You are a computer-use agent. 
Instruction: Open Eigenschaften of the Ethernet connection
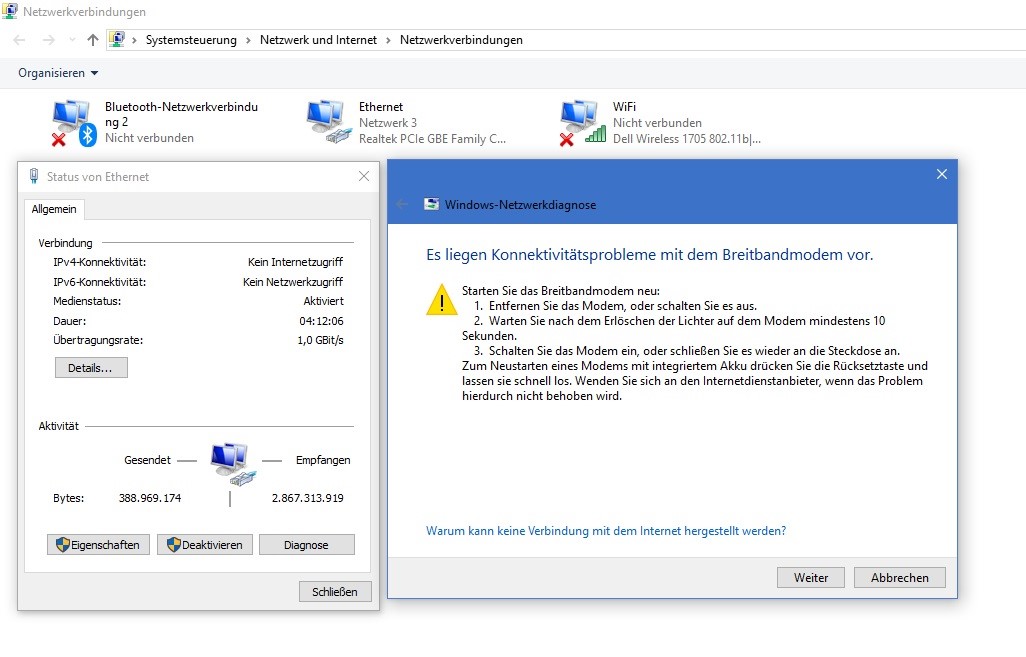click(99, 545)
